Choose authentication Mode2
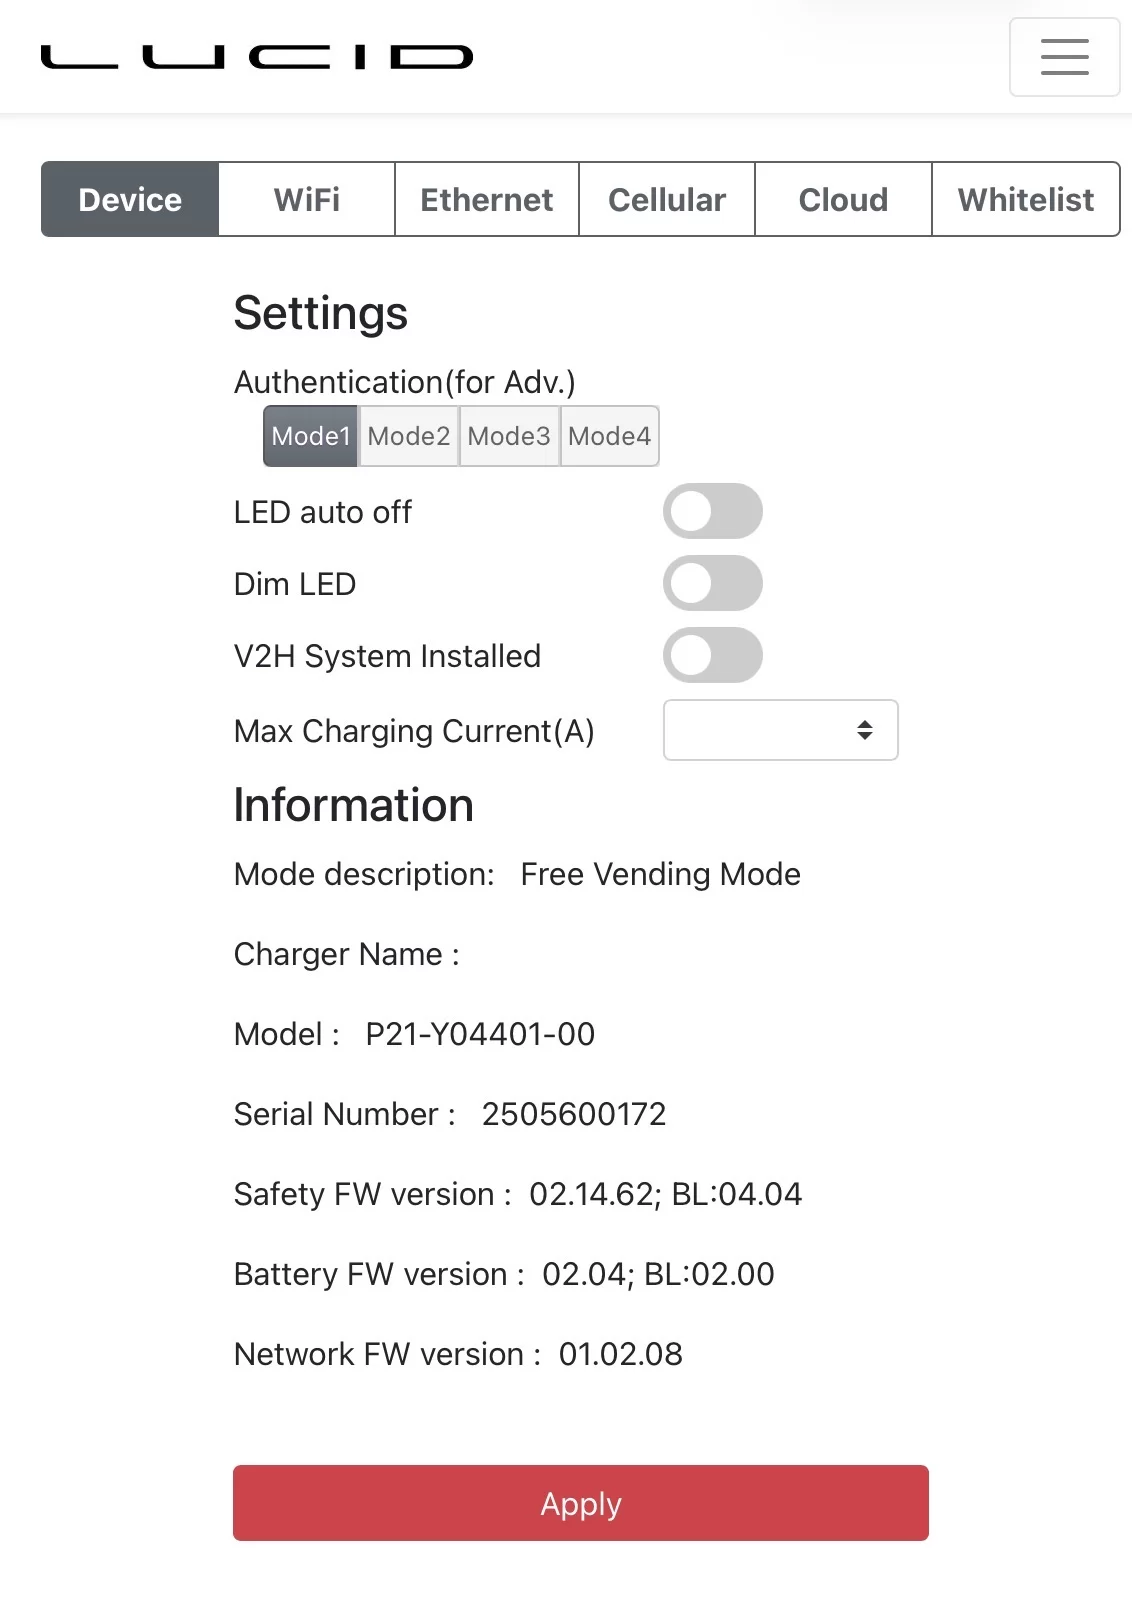This screenshot has height=1609, width=1132. [x=409, y=436]
